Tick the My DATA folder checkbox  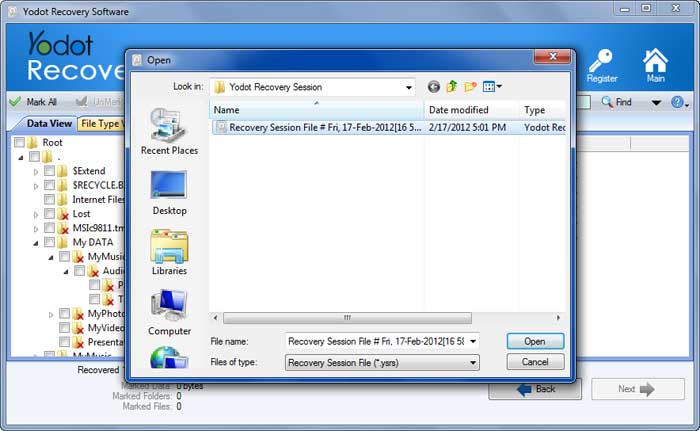pos(49,242)
